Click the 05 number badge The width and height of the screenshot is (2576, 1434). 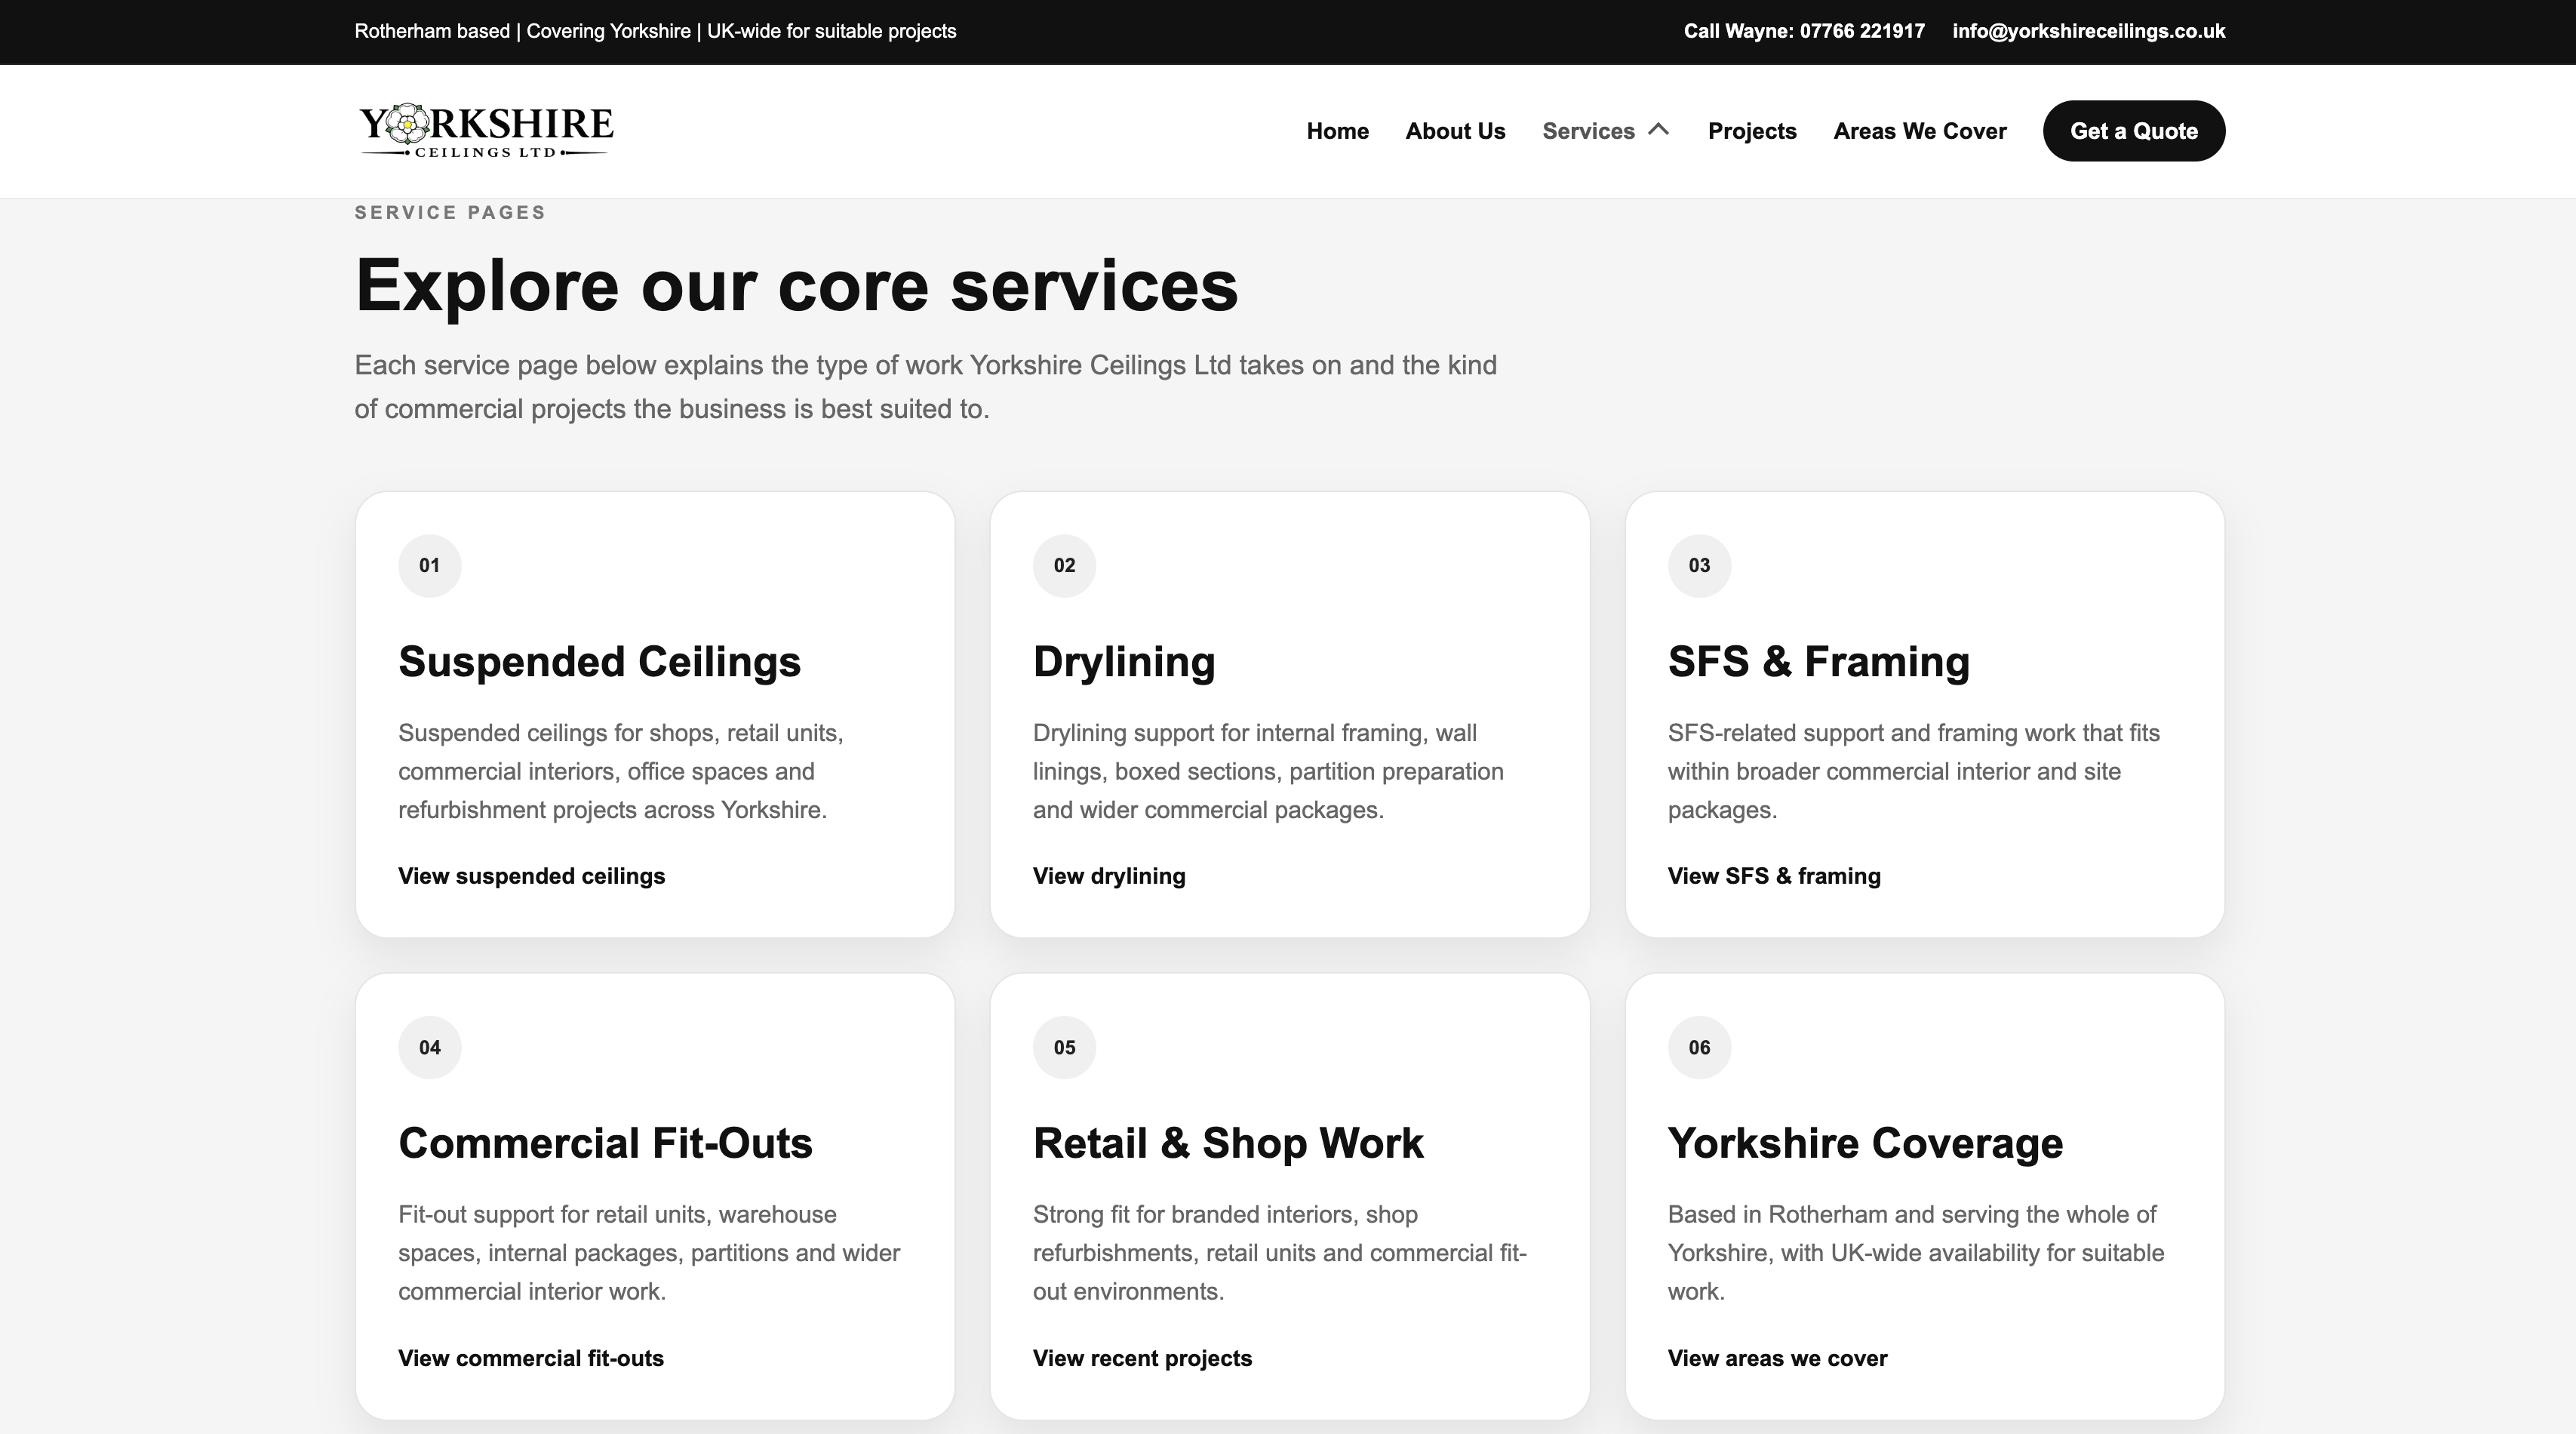1064,1048
